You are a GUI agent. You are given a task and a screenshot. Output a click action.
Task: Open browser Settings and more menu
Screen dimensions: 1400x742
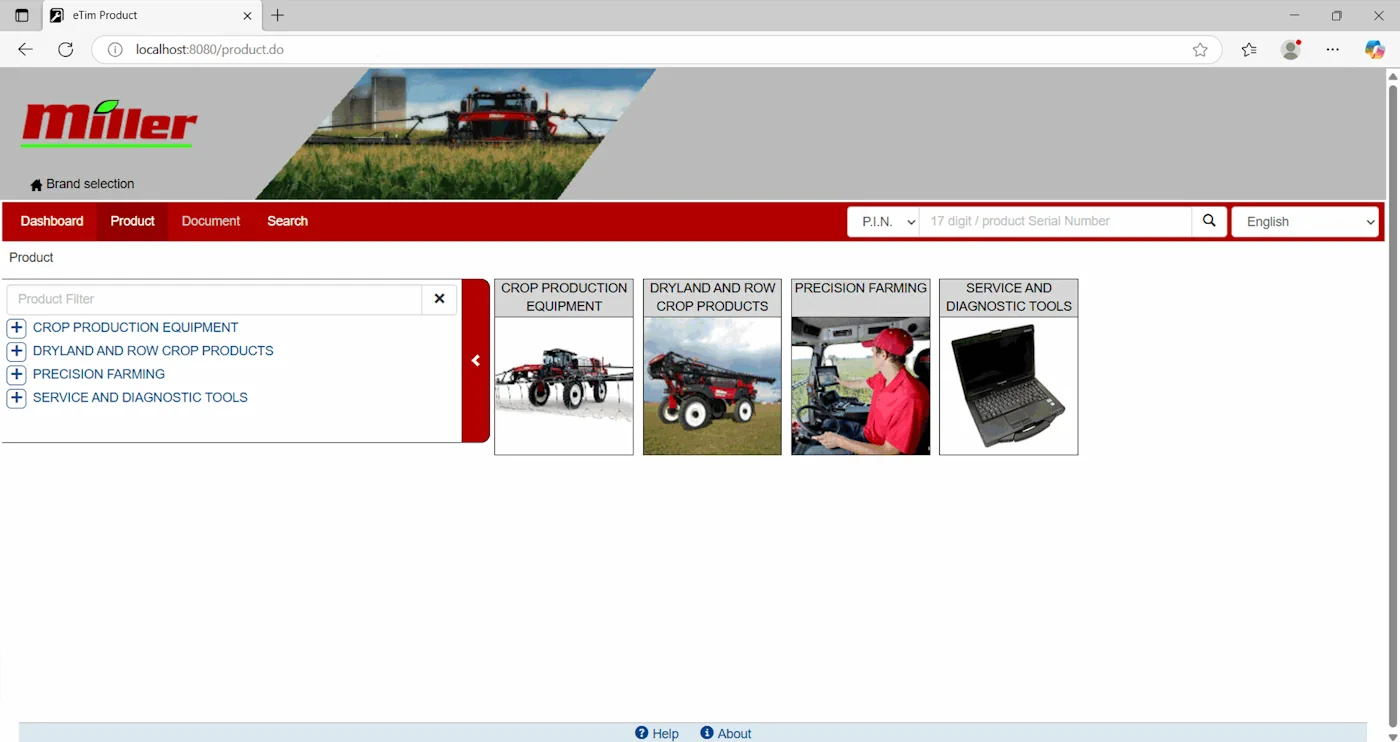(x=1333, y=50)
